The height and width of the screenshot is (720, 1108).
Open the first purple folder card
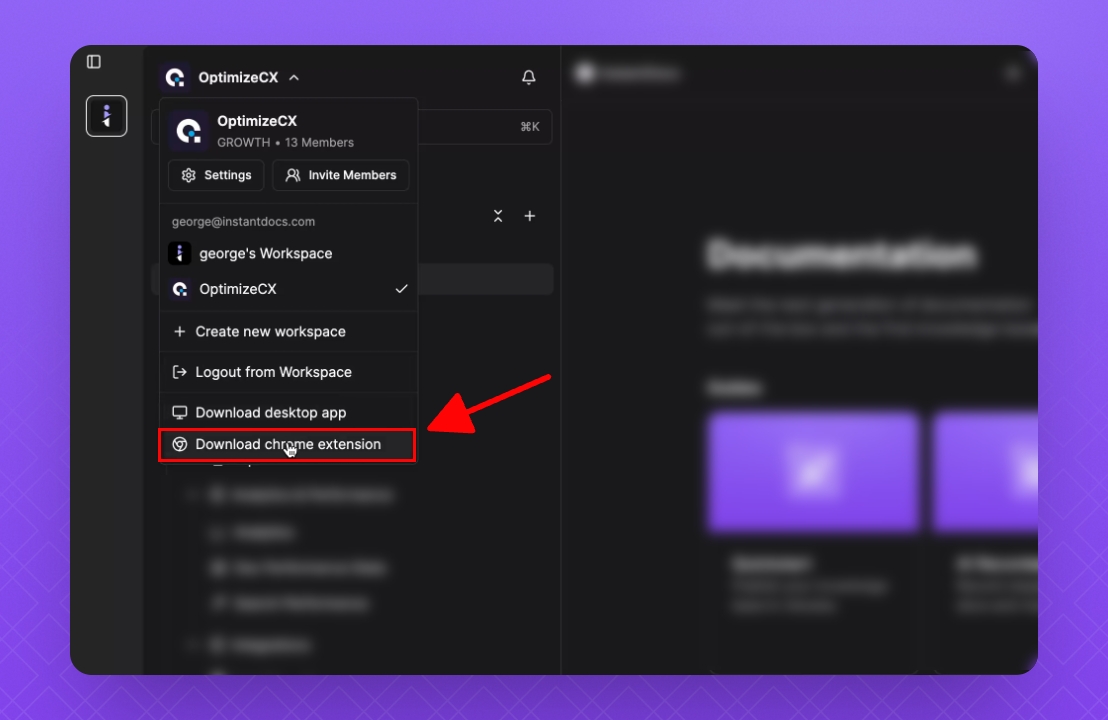[813, 472]
